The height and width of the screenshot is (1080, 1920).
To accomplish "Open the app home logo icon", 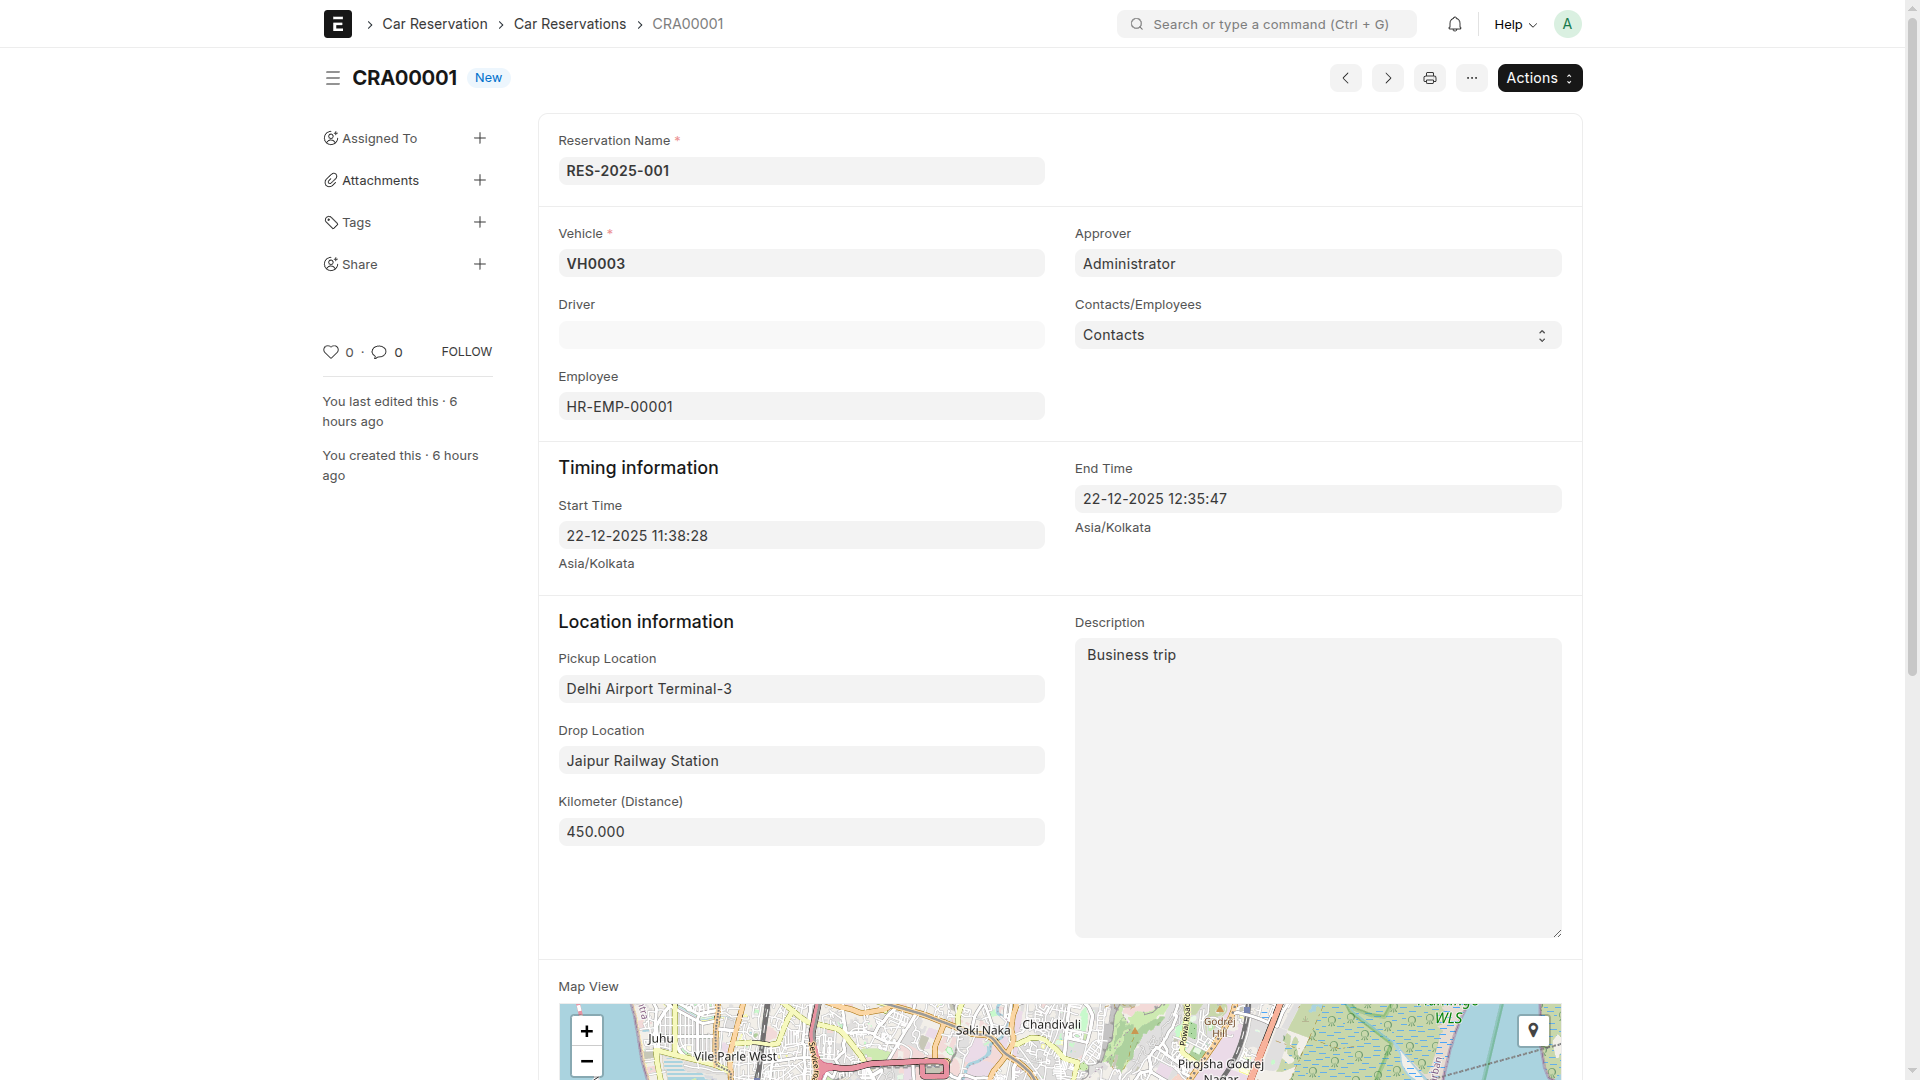I will pos(337,24).
